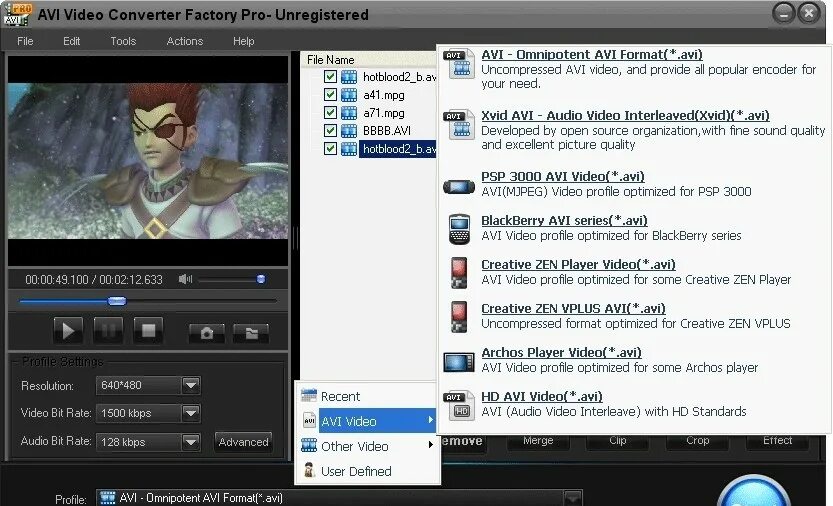Screen dimensions: 833x506
Task: Click the Pause playback button
Action: (x=108, y=331)
